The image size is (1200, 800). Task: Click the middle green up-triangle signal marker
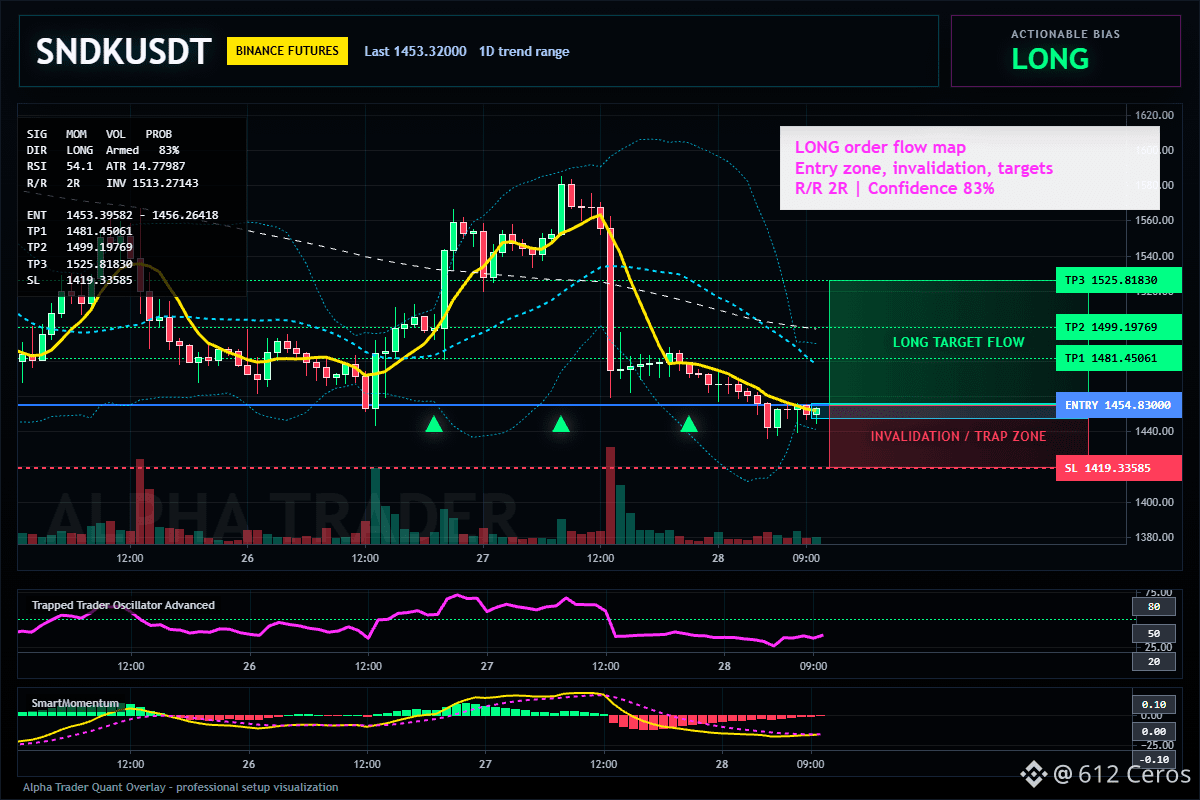click(561, 424)
